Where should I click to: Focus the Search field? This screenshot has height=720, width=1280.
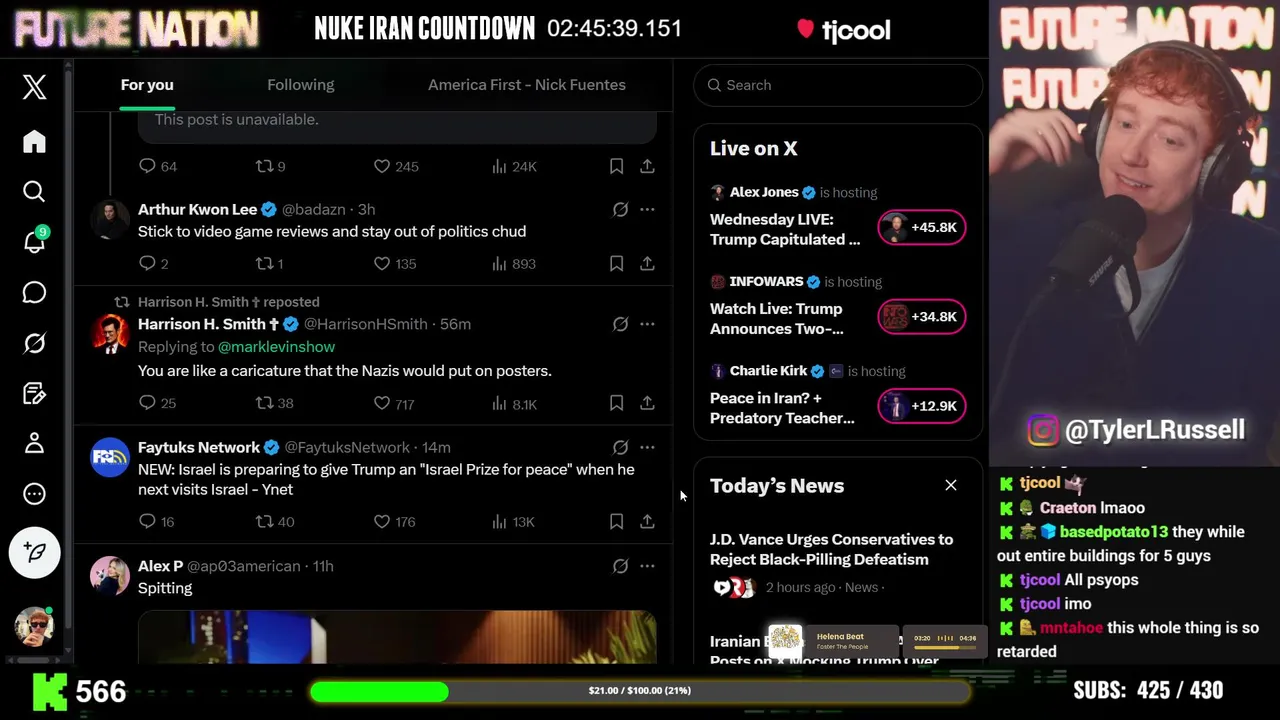point(838,85)
